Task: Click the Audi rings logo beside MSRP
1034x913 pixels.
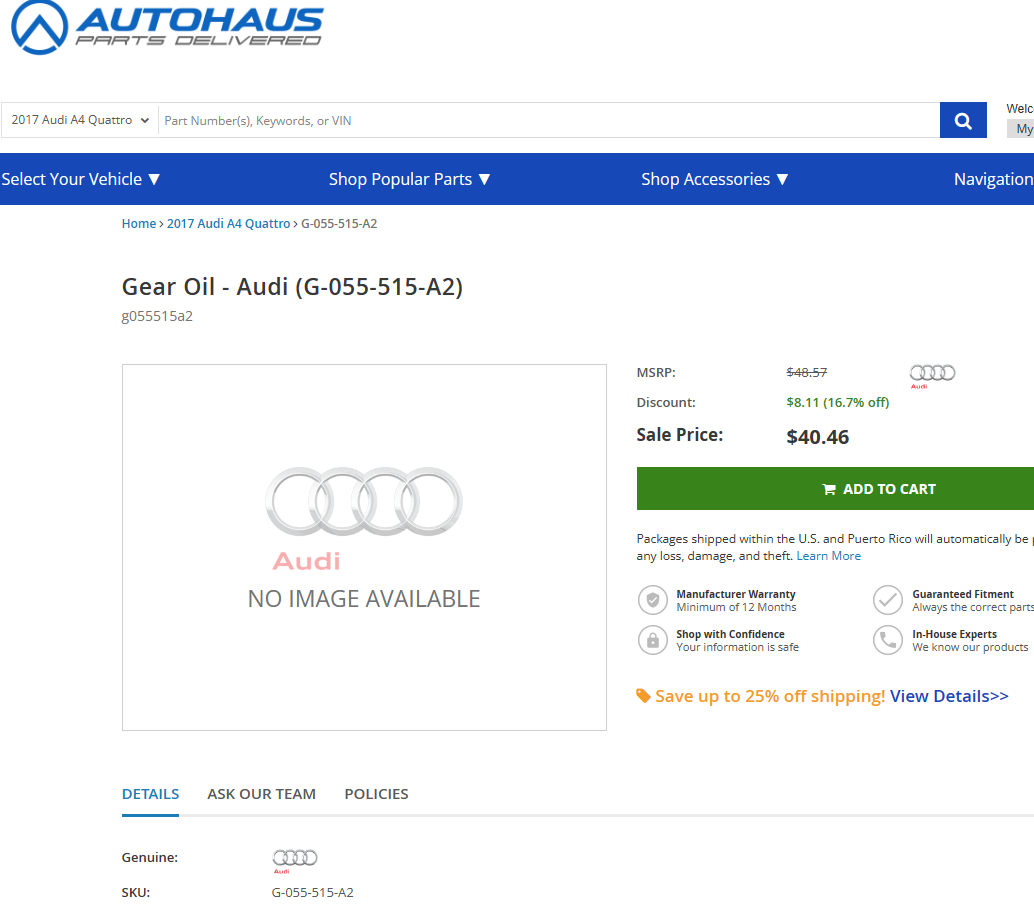Action: point(932,372)
